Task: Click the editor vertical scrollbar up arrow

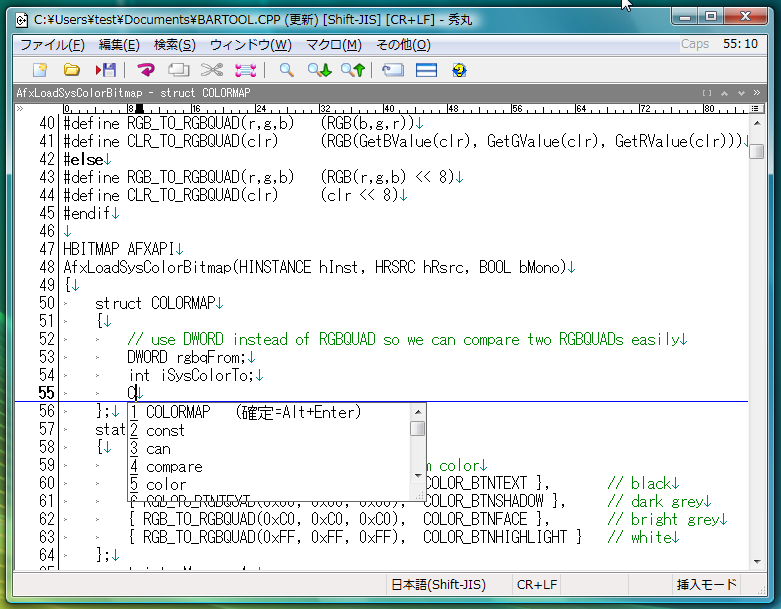Action: click(757, 123)
